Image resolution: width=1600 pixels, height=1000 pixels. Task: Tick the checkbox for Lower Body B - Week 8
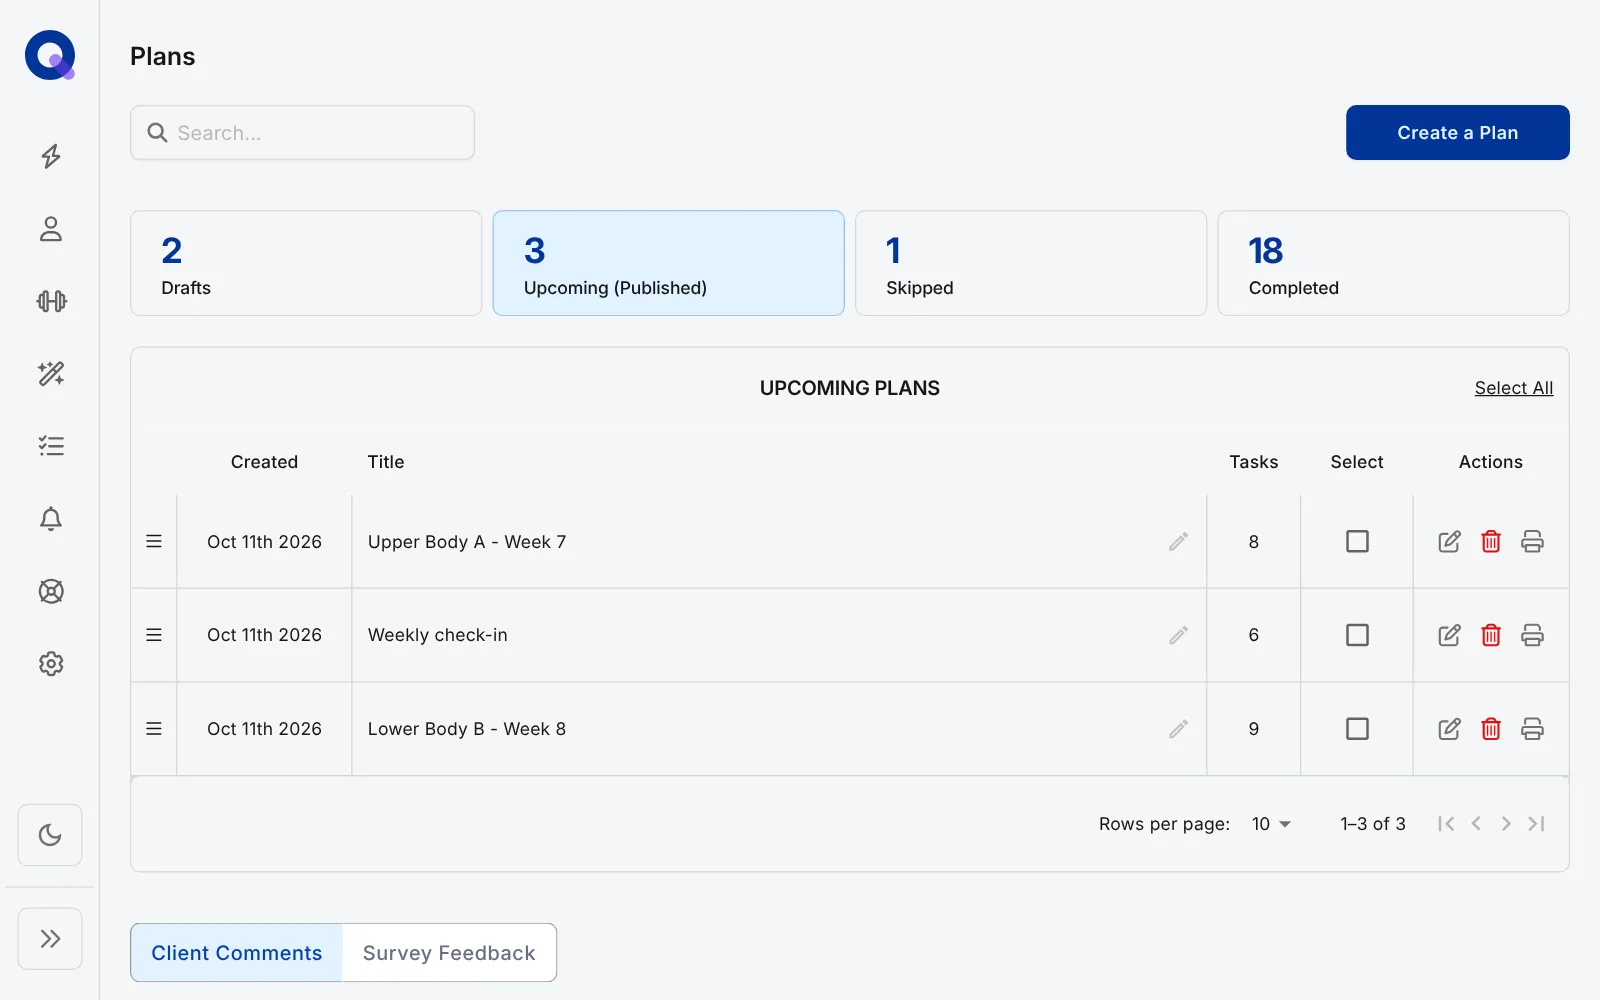1357,729
